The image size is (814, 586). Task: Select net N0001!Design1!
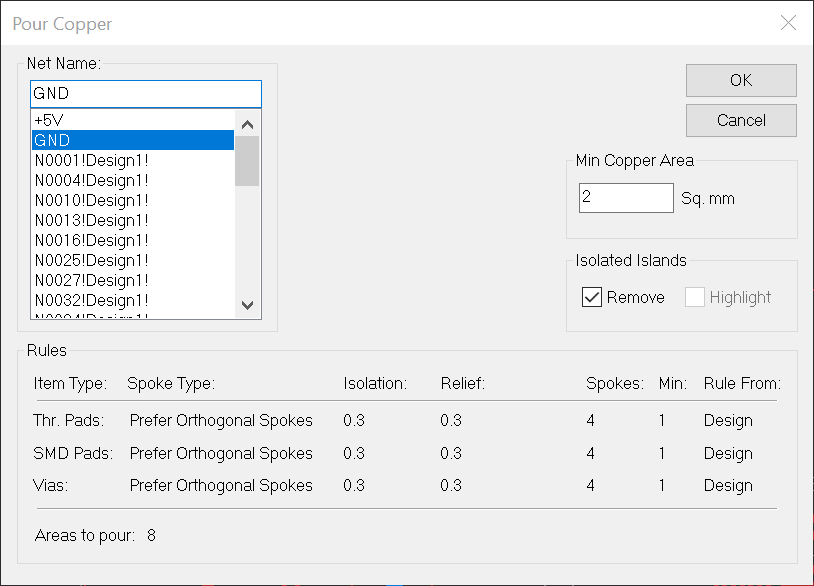(x=132, y=160)
